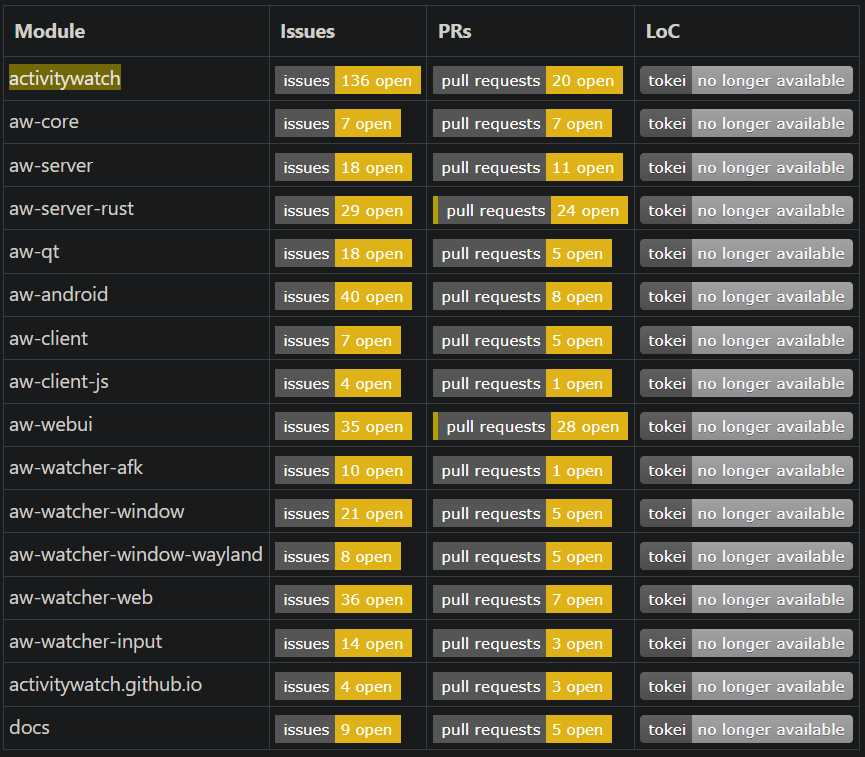
Task: Click the activitywatch 136 open issues badge
Action: click(x=348, y=81)
